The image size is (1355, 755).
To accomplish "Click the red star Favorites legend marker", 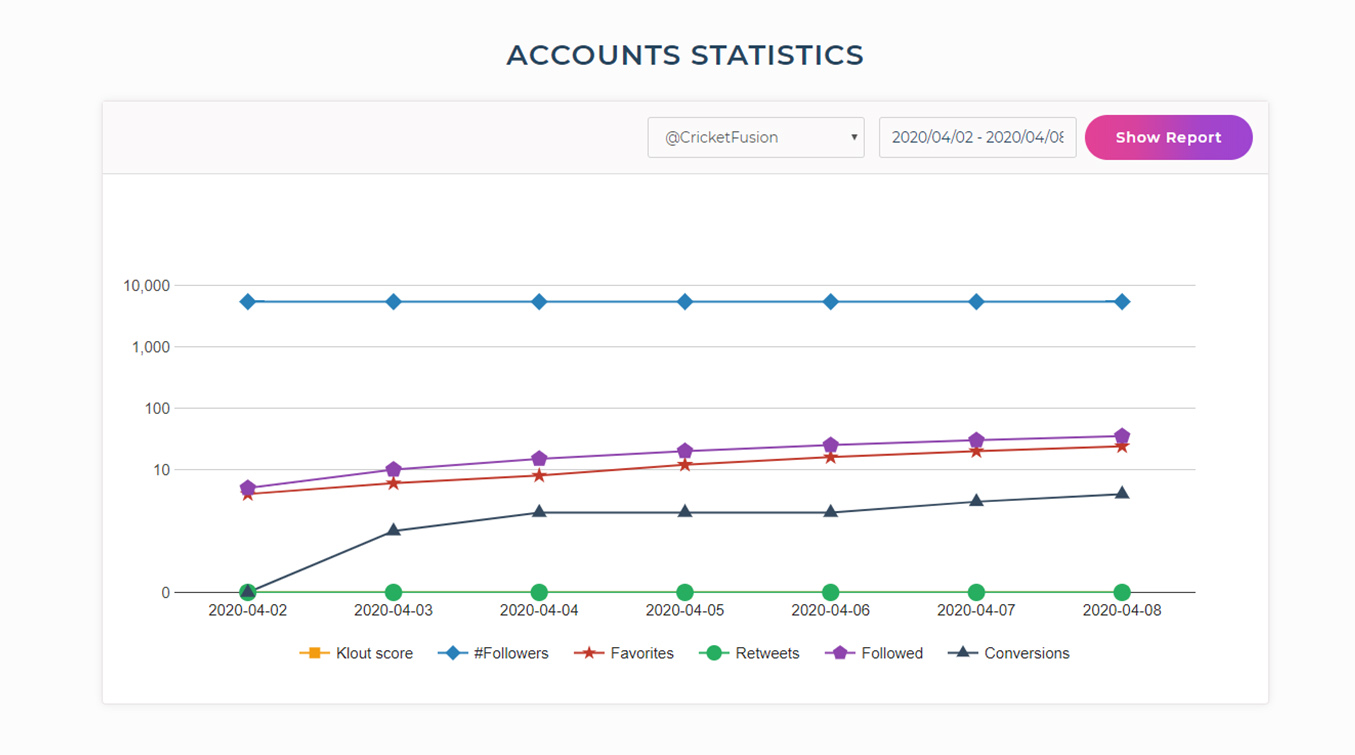I will tap(591, 652).
